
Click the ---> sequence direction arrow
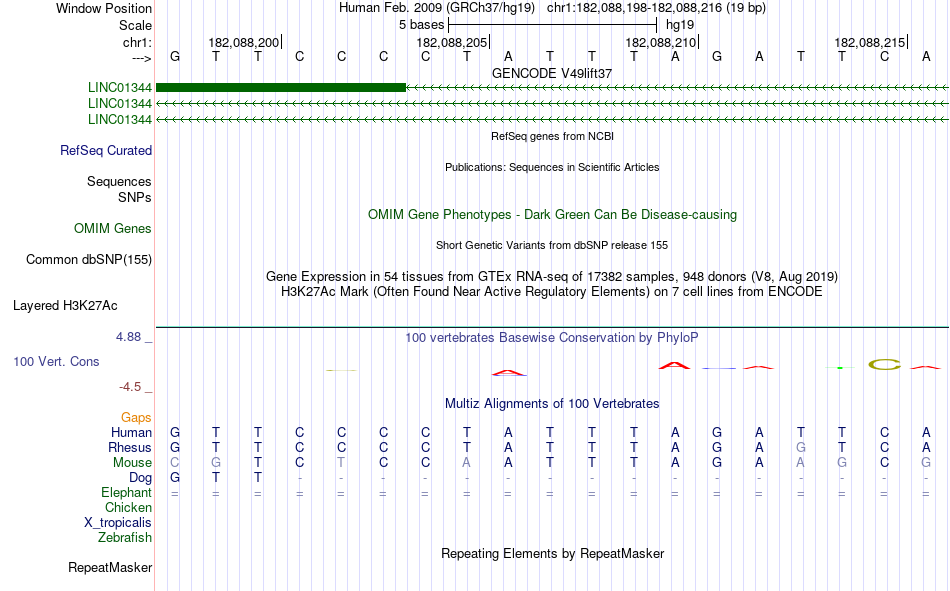coord(141,58)
